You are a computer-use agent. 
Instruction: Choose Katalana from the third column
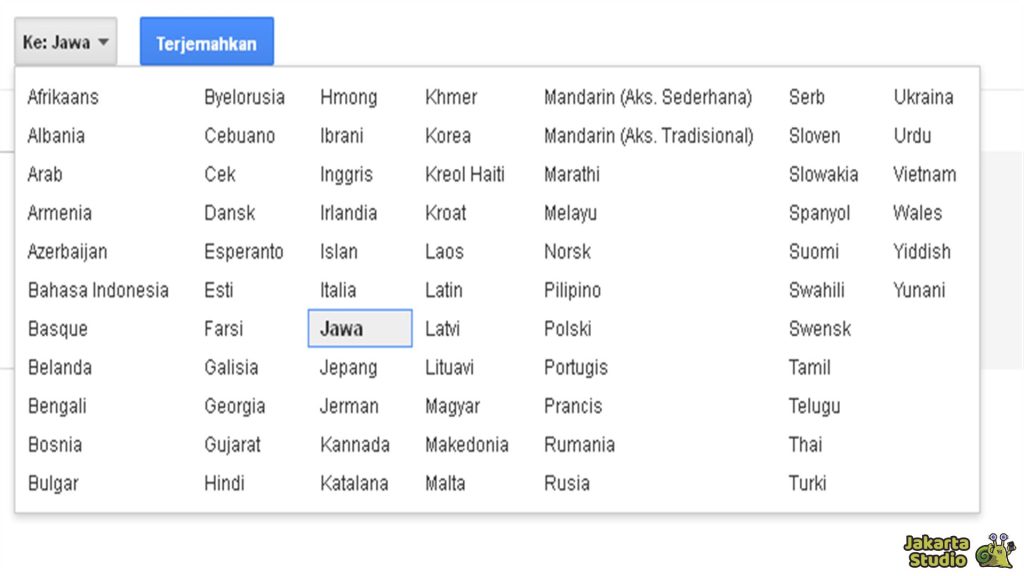tap(354, 483)
